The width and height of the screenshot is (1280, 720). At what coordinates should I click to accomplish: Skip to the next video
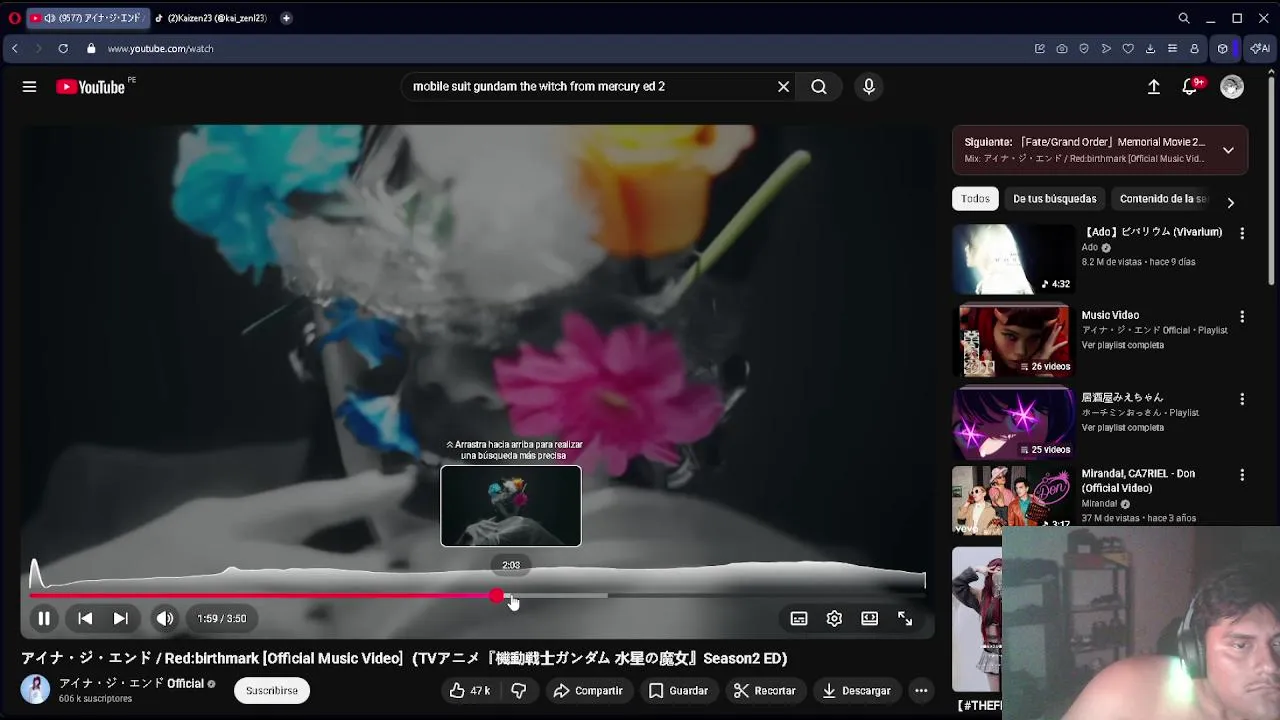pos(120,619)
